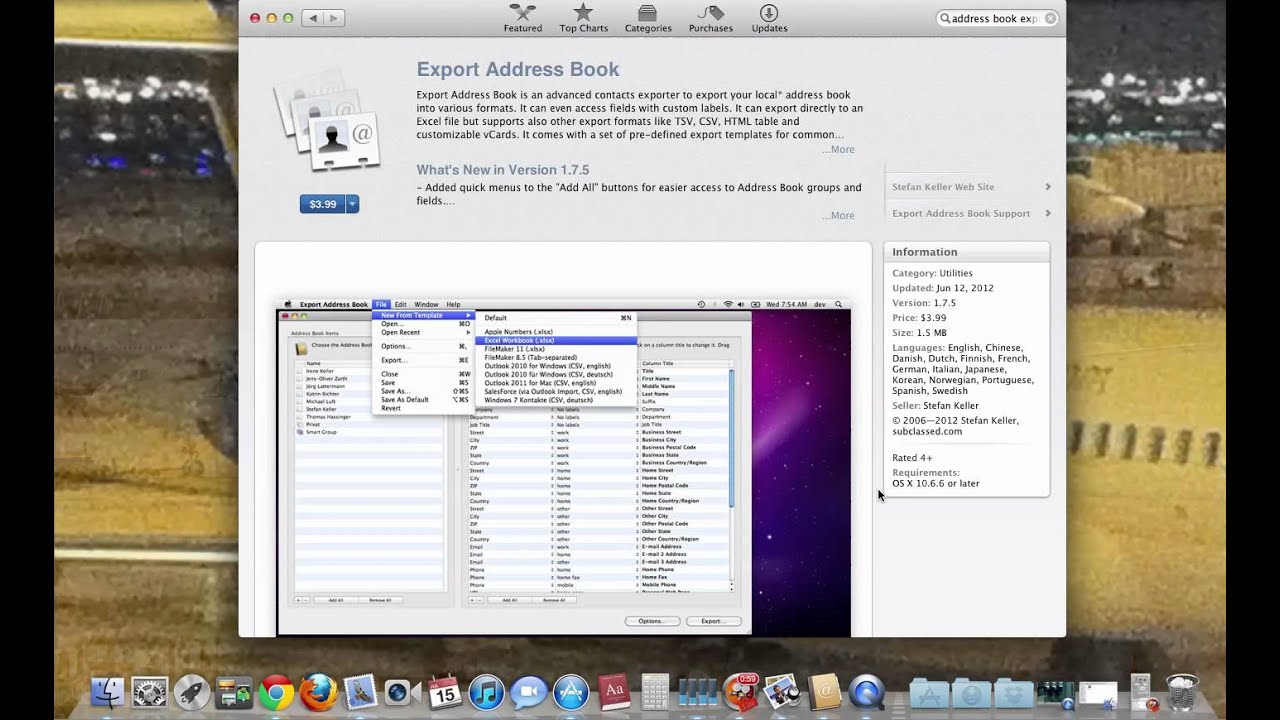Open the Calendar icon showing 15
Screen dimensions: 1280x720
click(444, 692)
